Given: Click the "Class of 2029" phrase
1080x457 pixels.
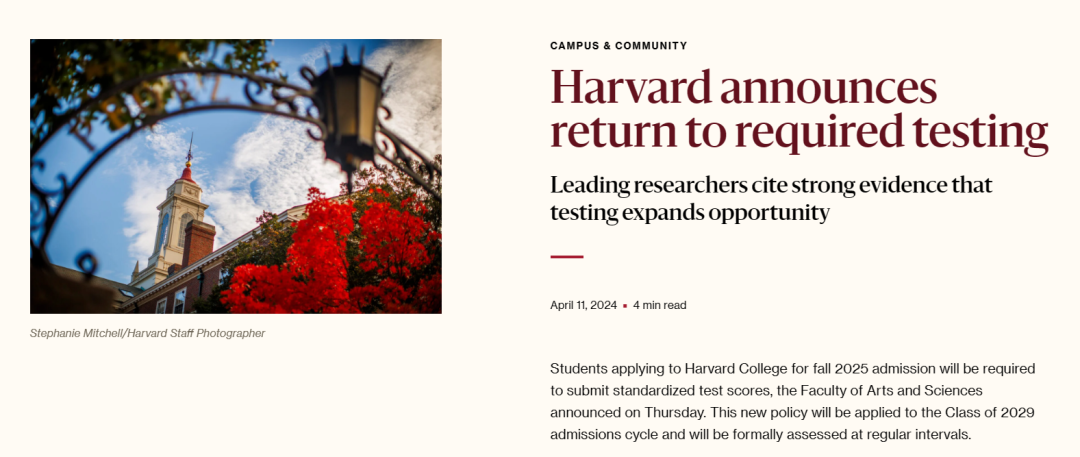Looking at the screenshot, I should [x=999, y=413].
